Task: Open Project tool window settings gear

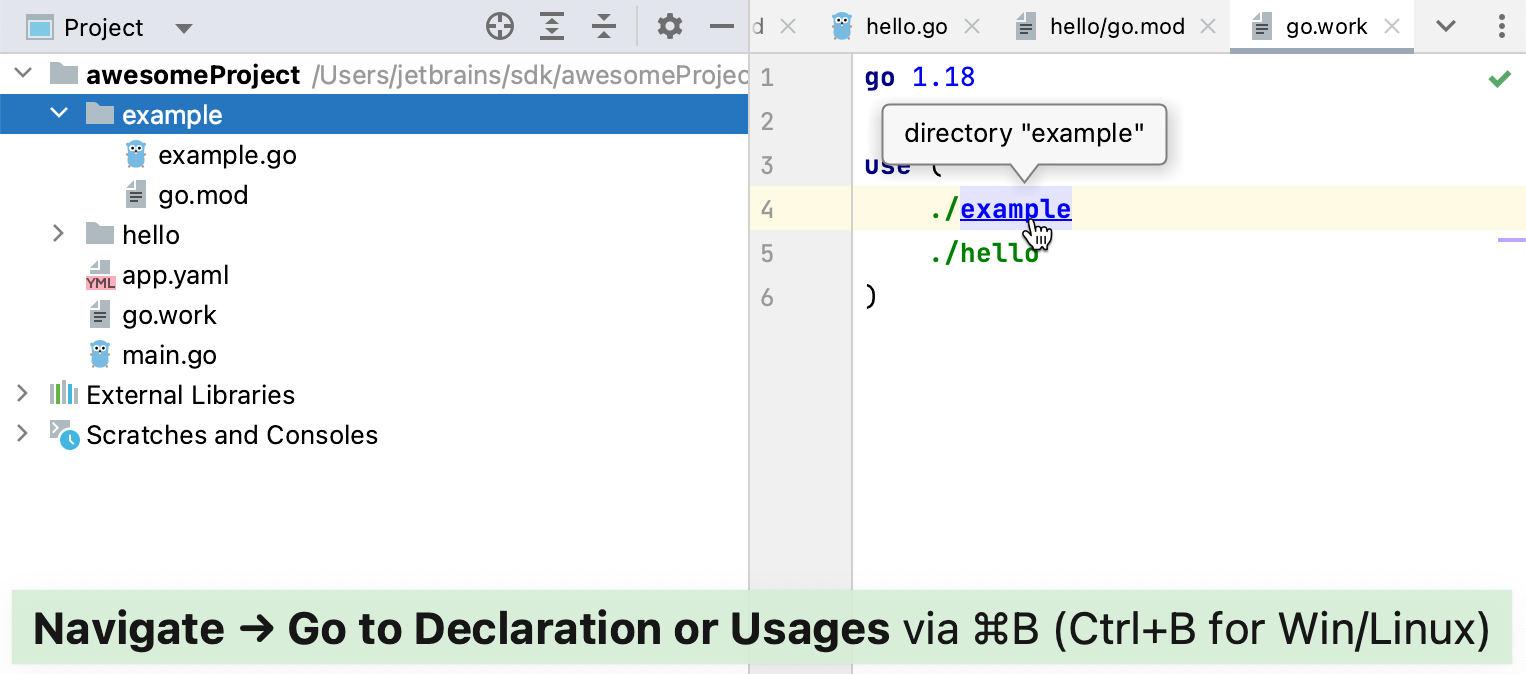Action: point(669,27)
